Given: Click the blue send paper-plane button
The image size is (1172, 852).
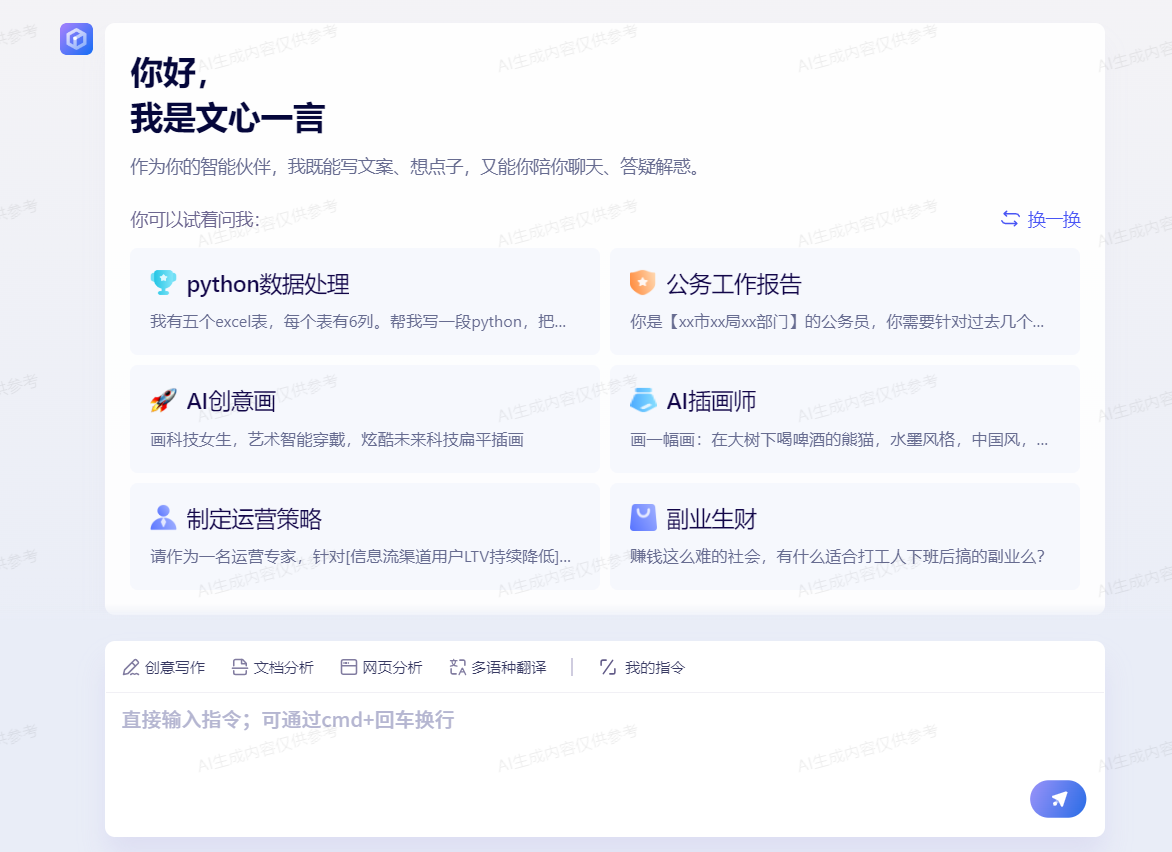Looking at the screenshot, I should [1058, 799].
